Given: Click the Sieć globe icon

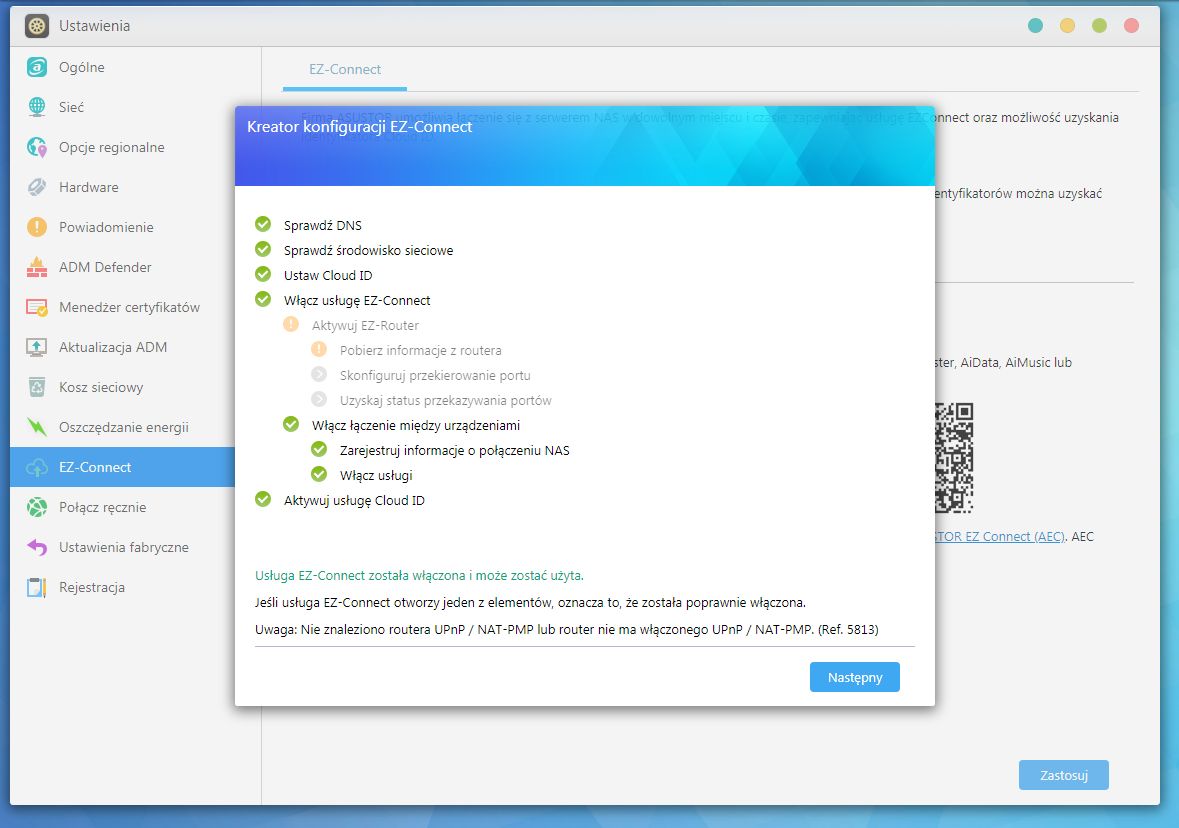Looking at the screenshot, I should 37,107.
